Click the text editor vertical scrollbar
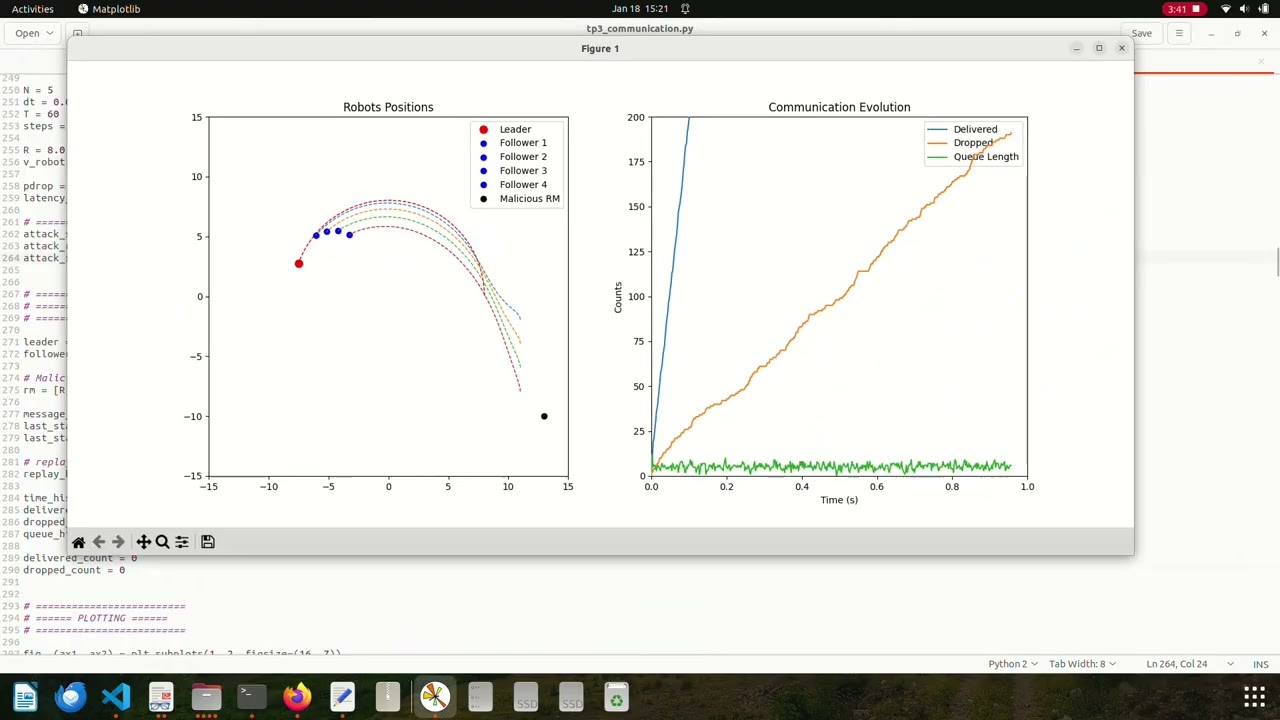 click(1277, 264)
